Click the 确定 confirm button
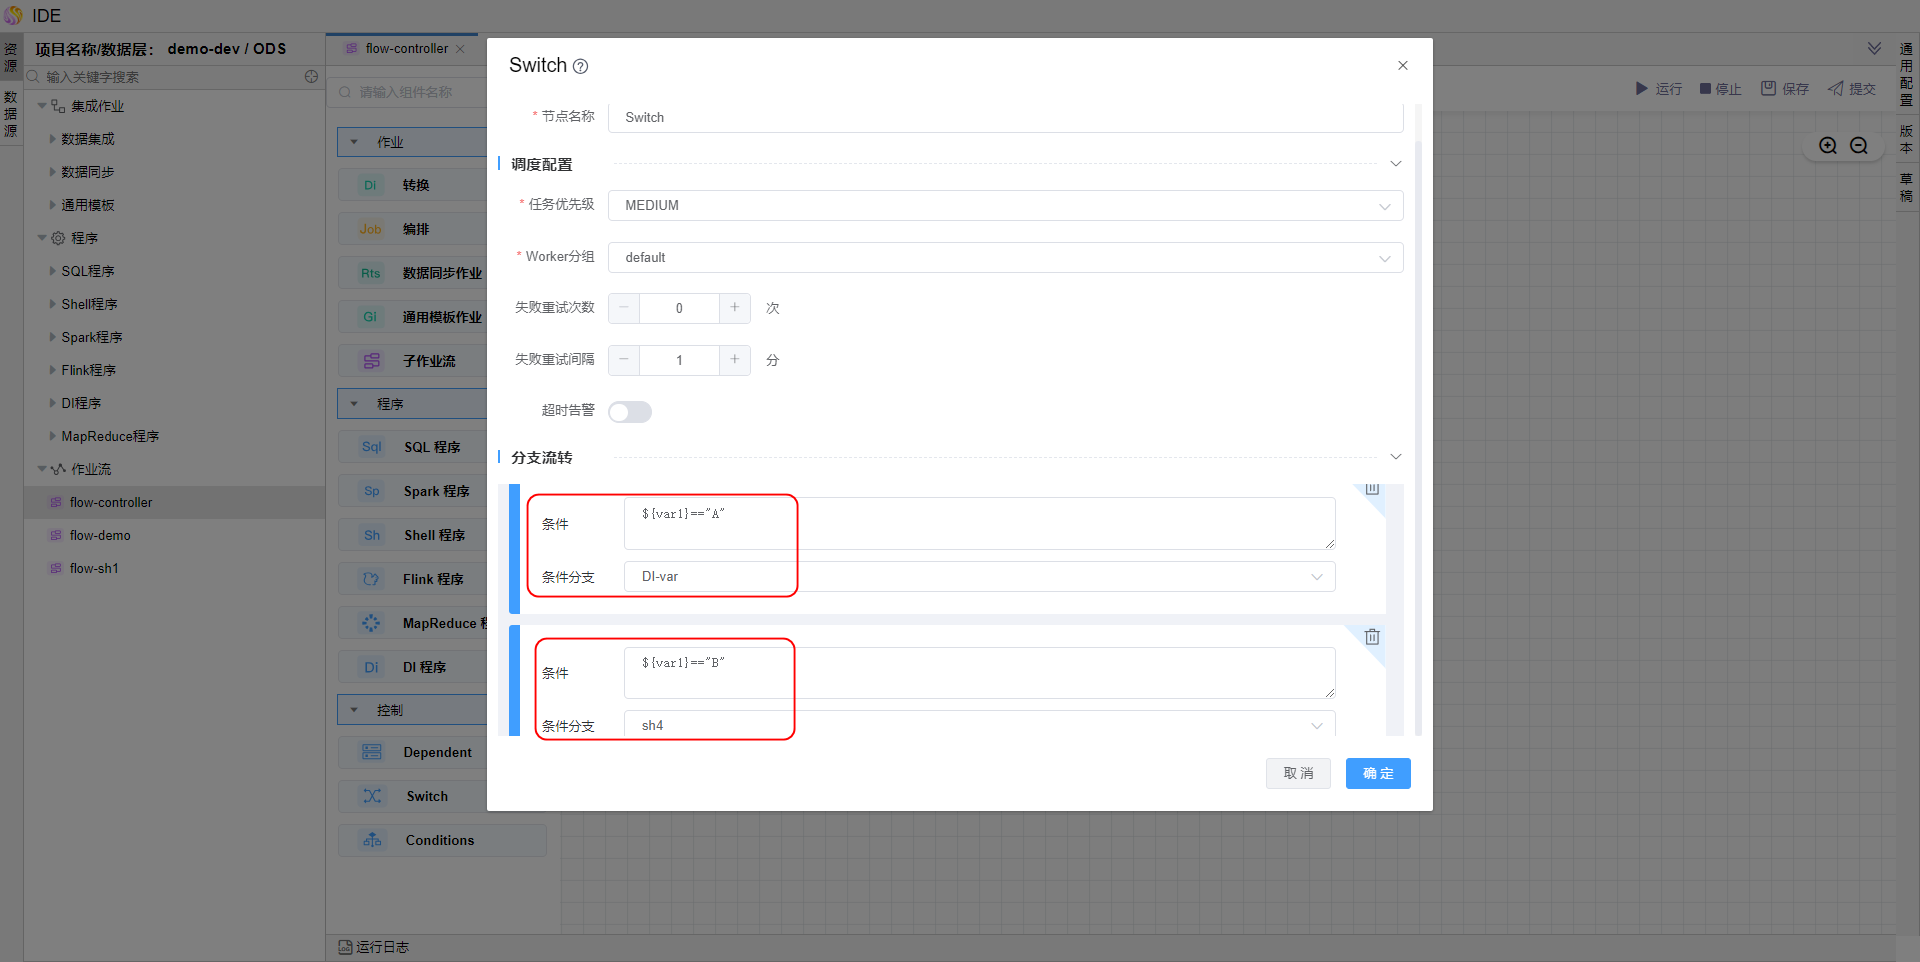 [1377, 773]
